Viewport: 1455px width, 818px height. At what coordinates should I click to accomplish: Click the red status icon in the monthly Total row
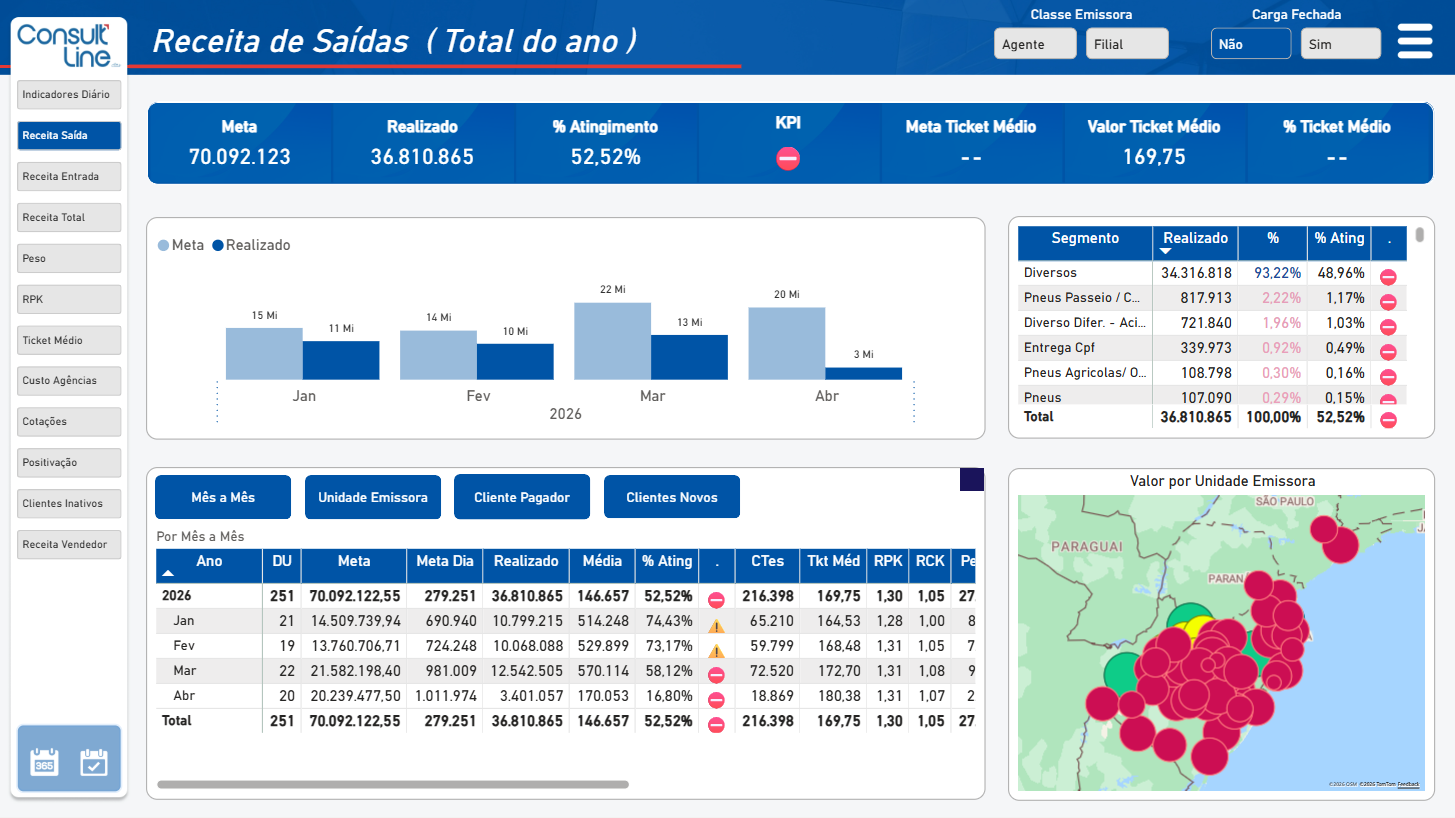click(716, 725)
